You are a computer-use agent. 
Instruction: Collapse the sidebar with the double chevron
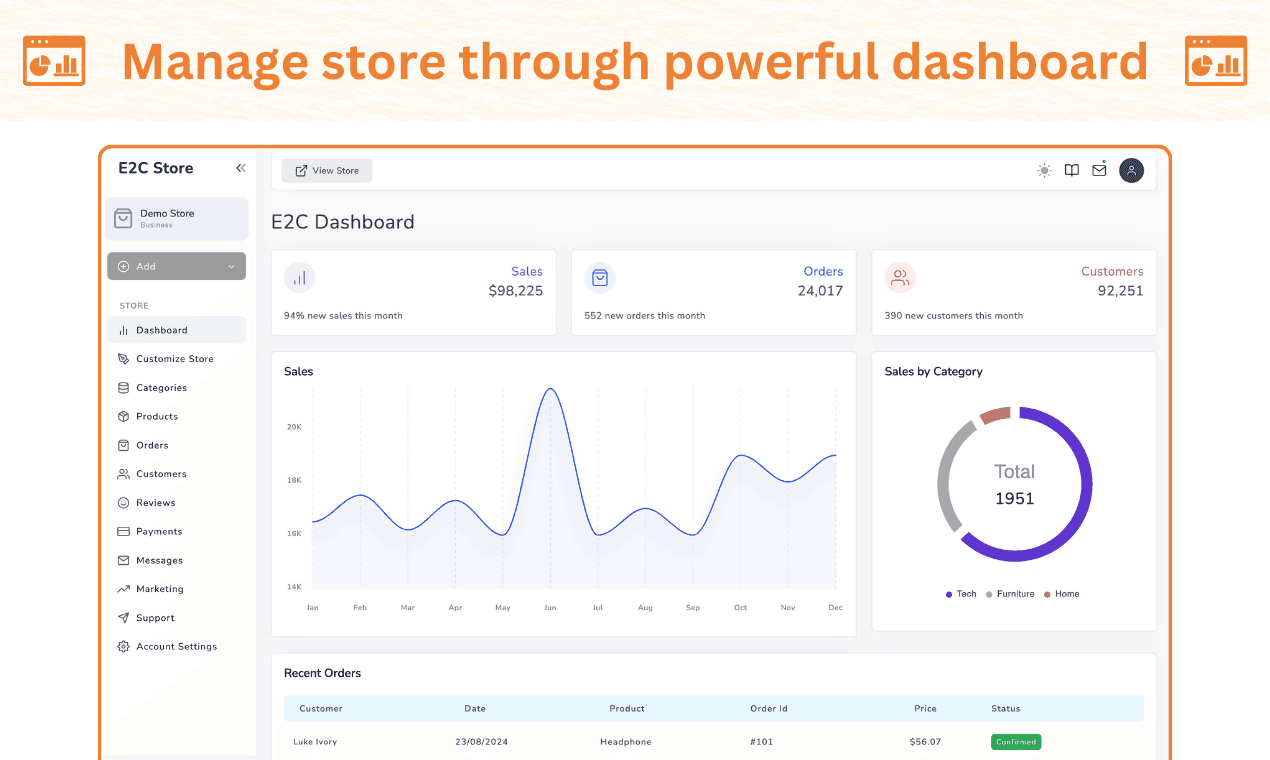[240, 168]
